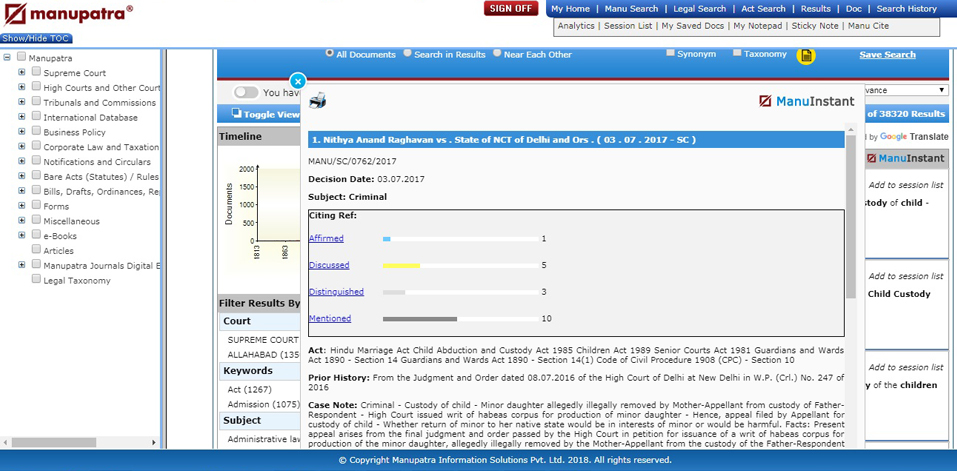Click the Save Search link
The height and width of the screenshot is (471, 957).
(x=887, y=54)
